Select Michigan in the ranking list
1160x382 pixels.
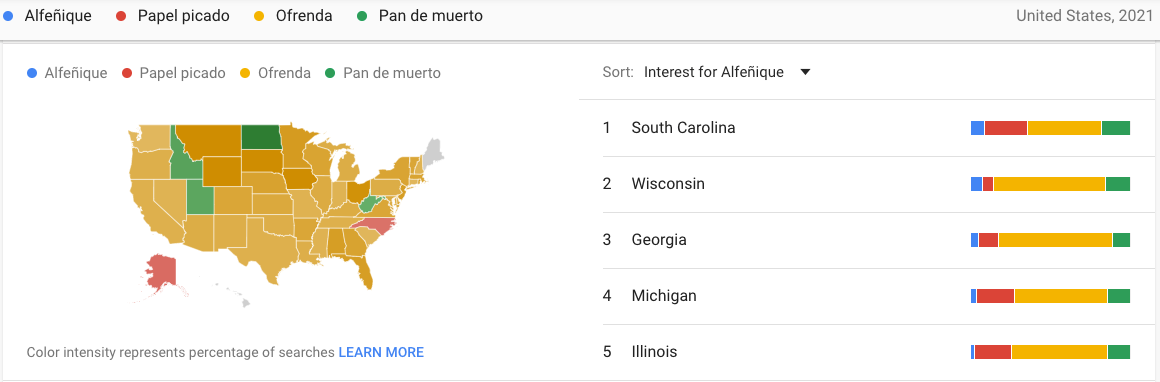(x=866, y=296)
